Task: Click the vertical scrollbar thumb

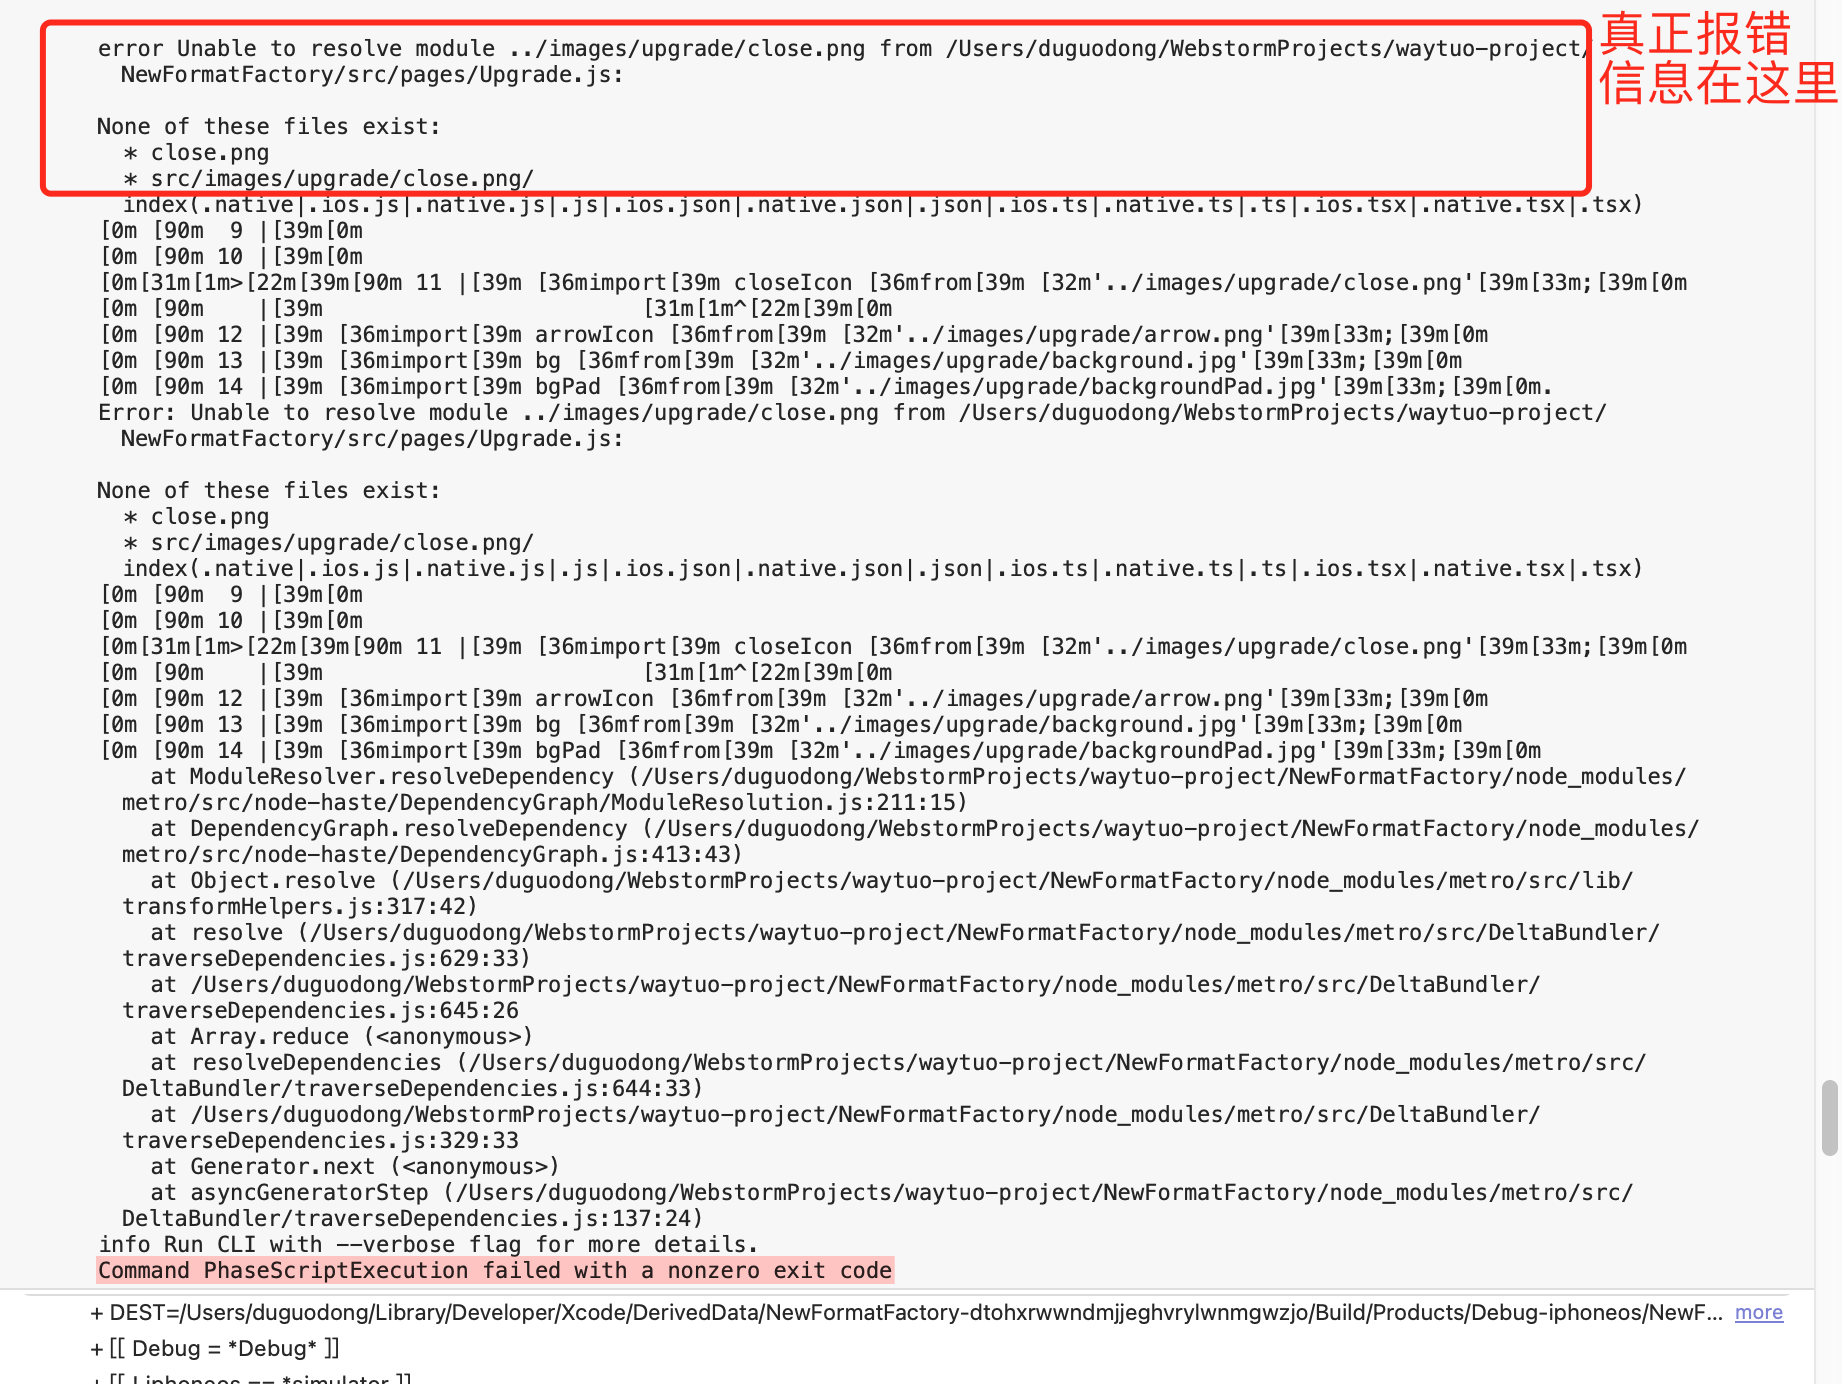Action: pos(1830,1117)
